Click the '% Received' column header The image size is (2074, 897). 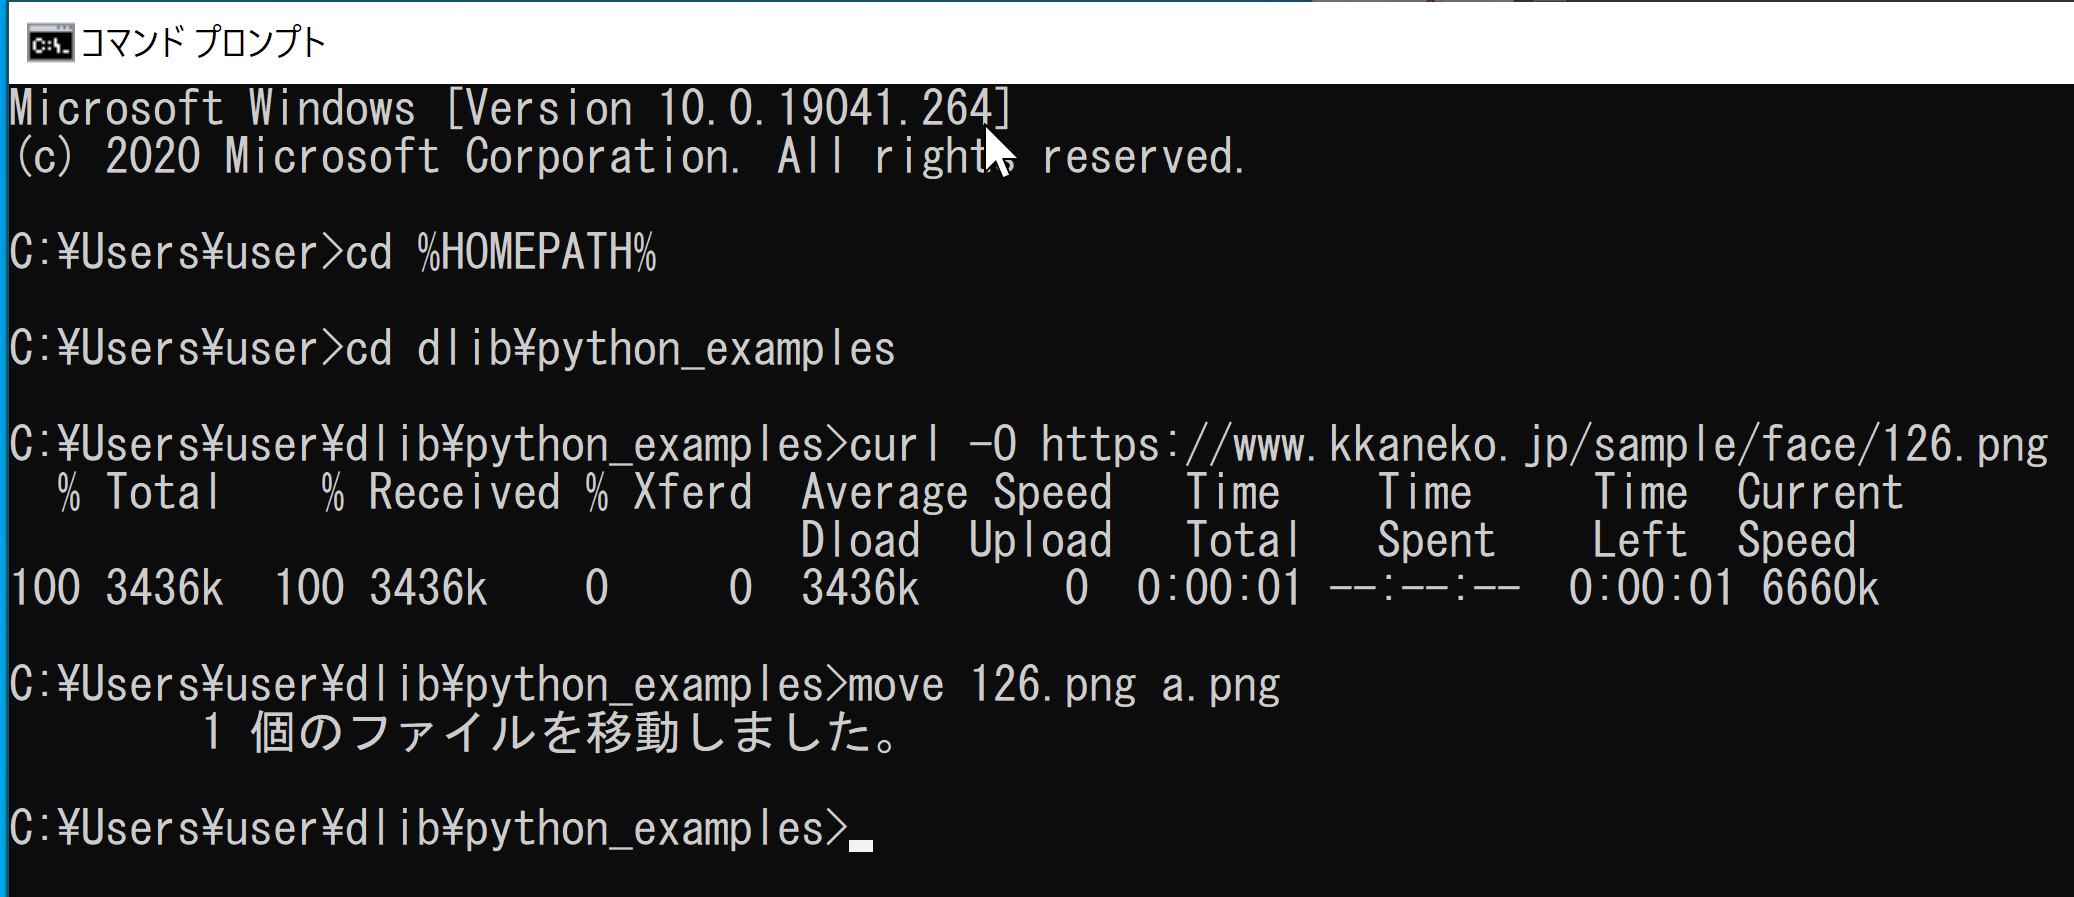[x=441, y=493]
